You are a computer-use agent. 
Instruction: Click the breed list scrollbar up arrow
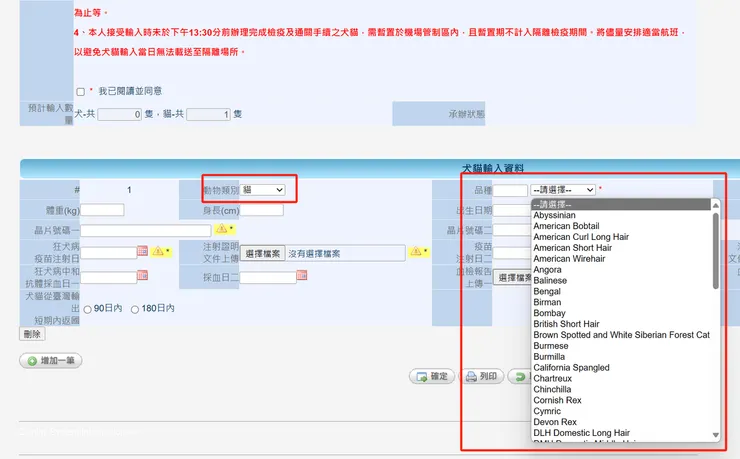point(716,205)
